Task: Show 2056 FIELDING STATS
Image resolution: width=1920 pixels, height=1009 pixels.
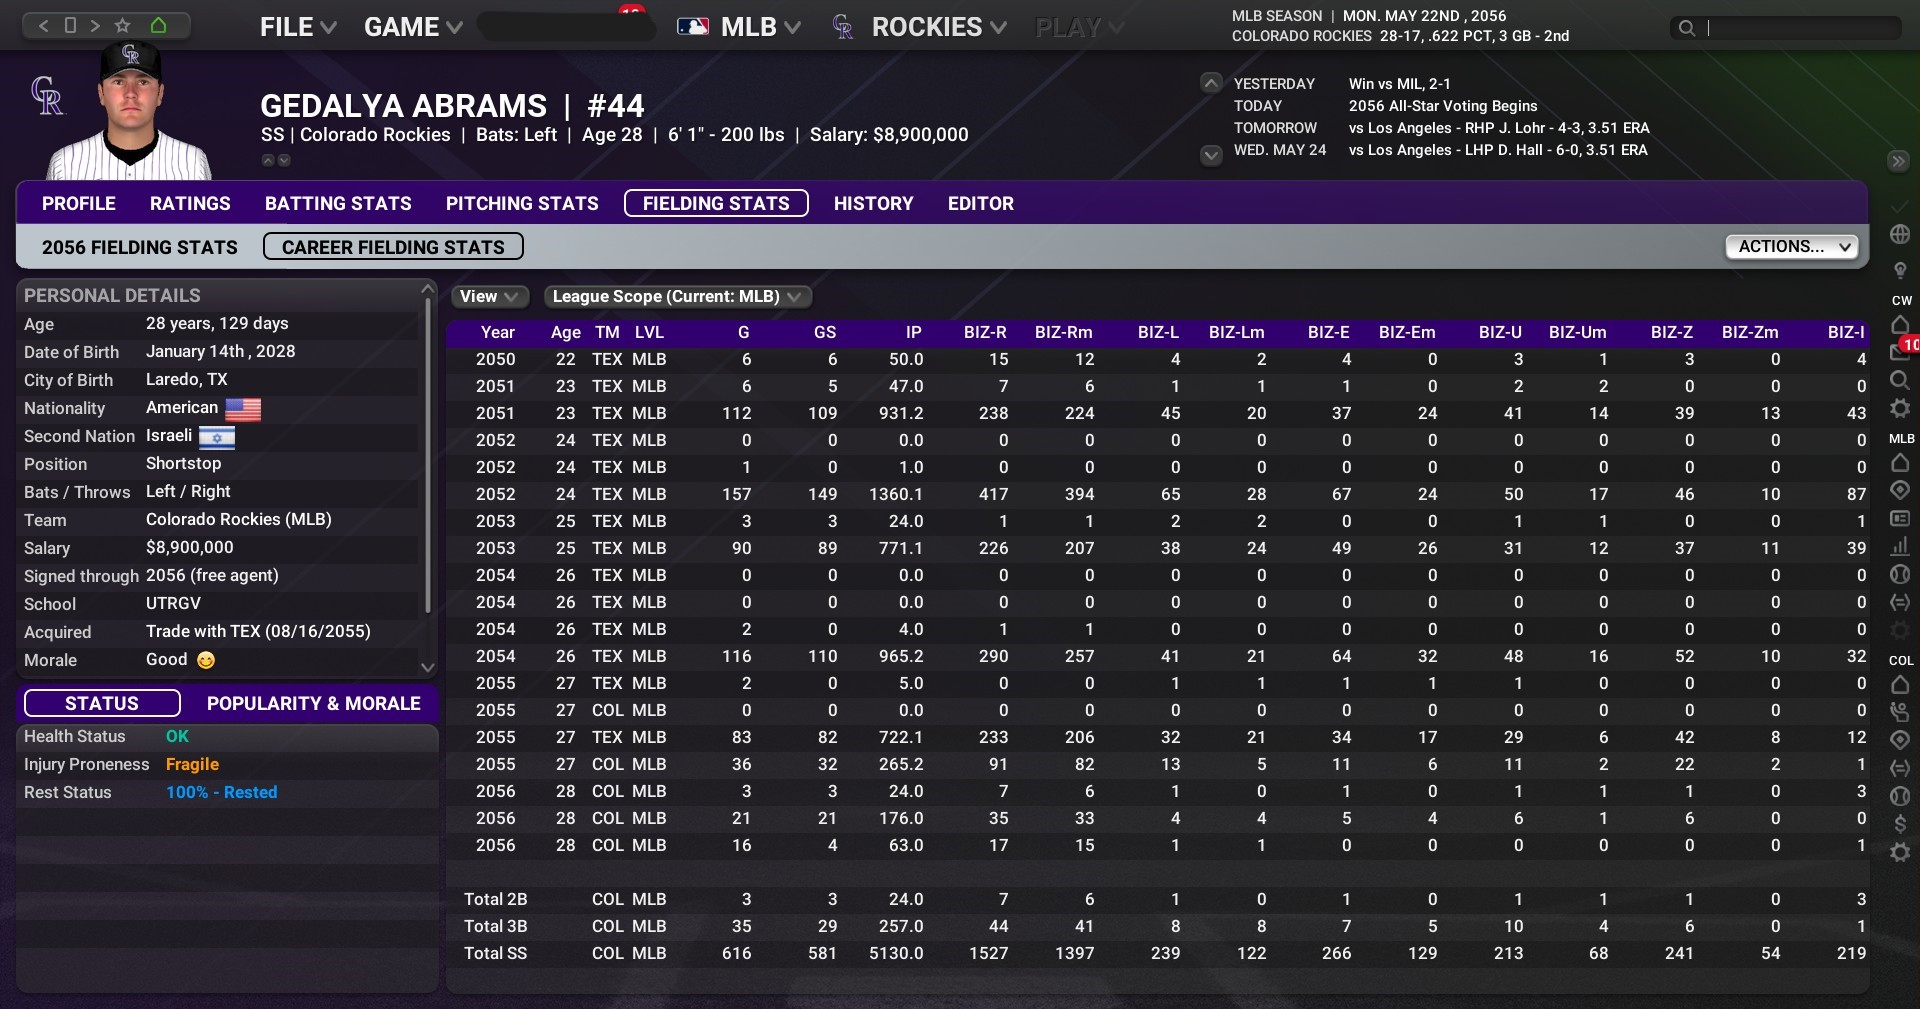Action: point(140,247)
